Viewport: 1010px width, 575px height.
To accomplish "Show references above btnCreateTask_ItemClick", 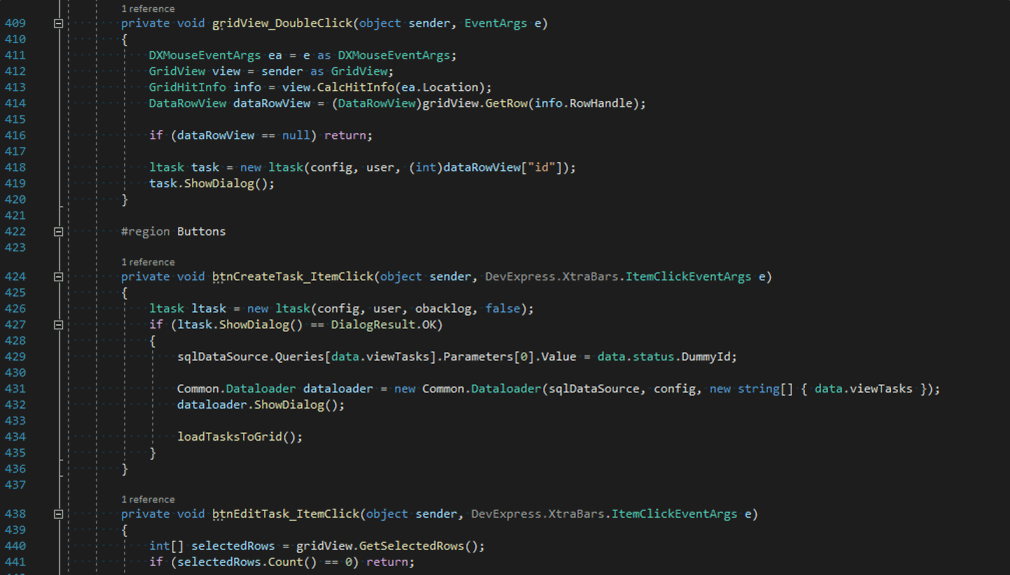I will pos(147,262).
